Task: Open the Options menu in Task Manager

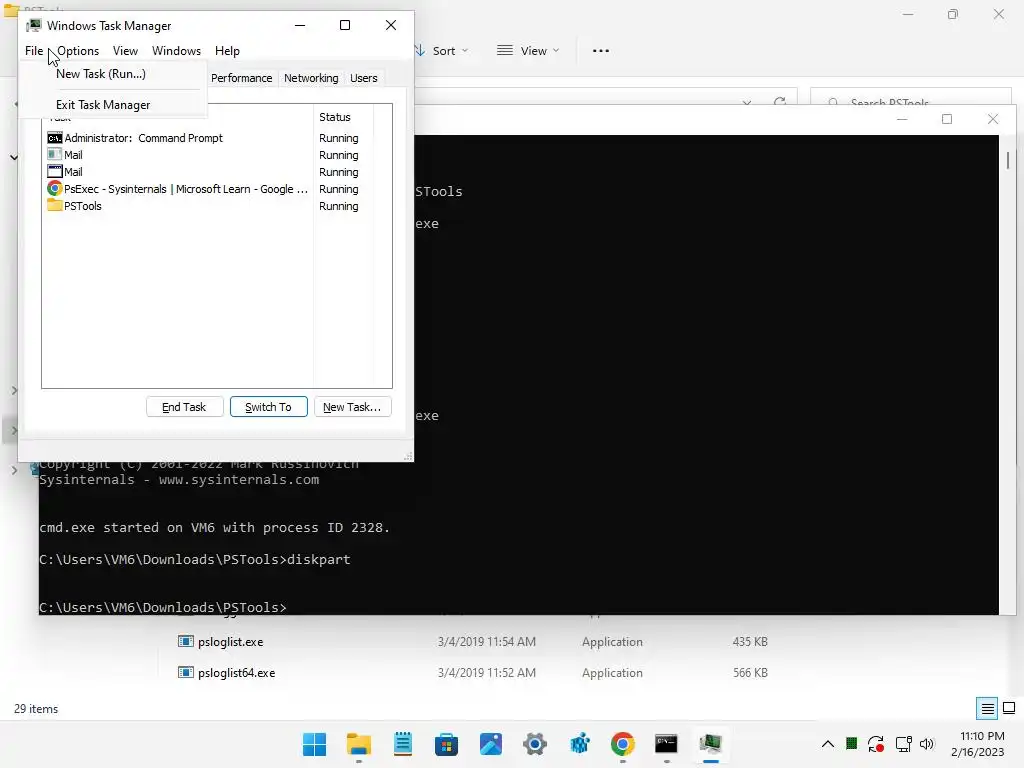Action: pyautogui.click(x=78, y=51)
